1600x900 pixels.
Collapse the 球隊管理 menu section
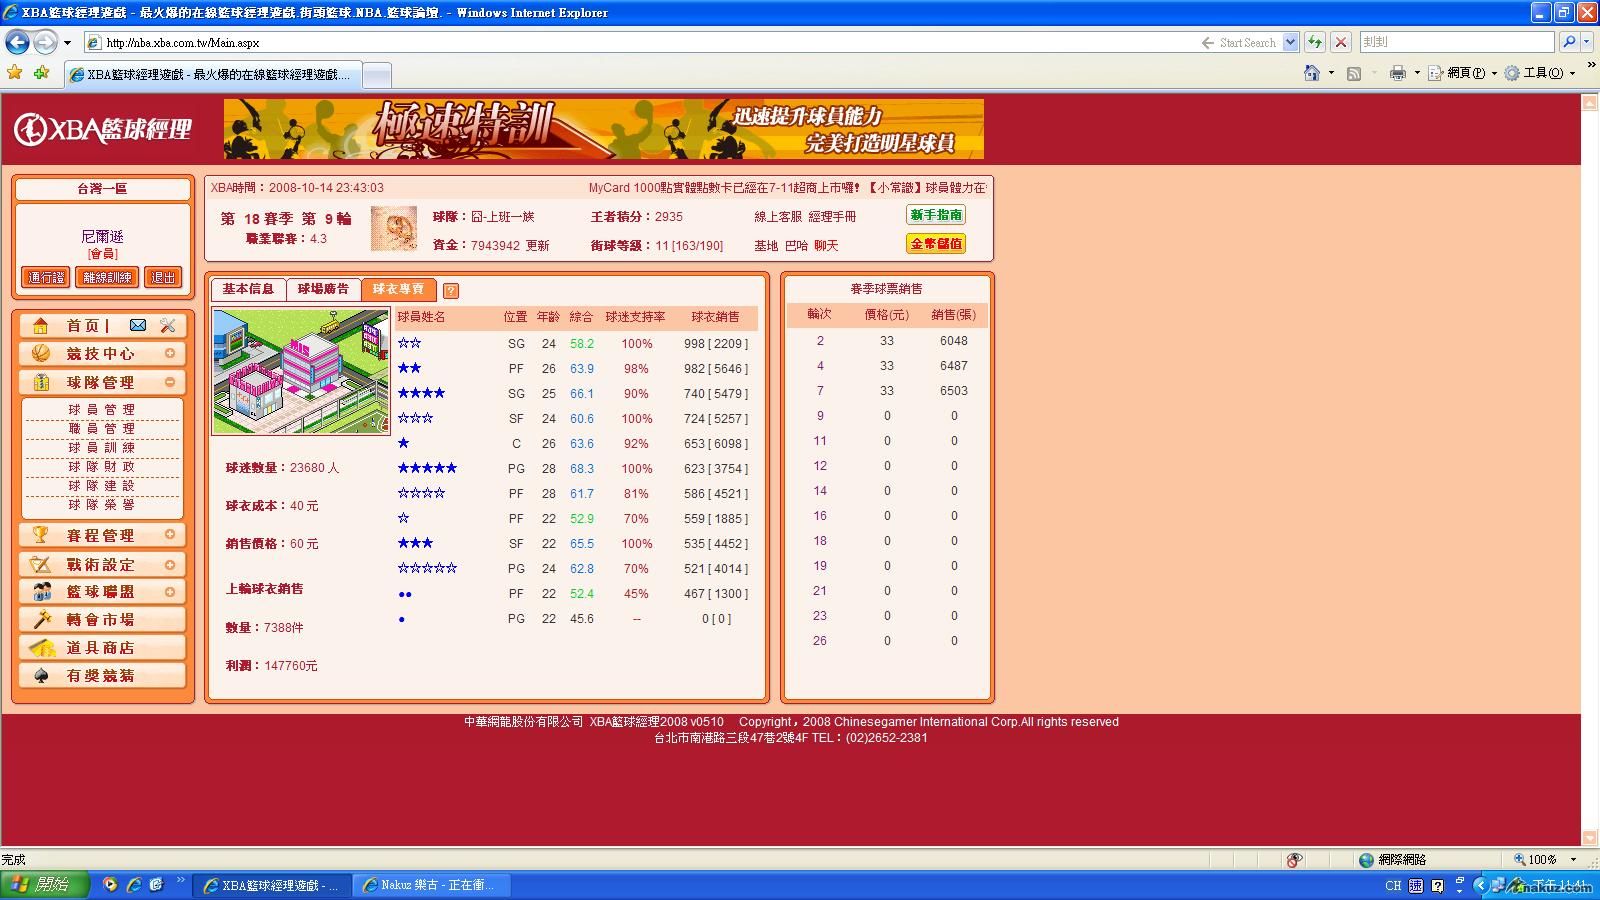pyautogui.click(x=170, y=382)
